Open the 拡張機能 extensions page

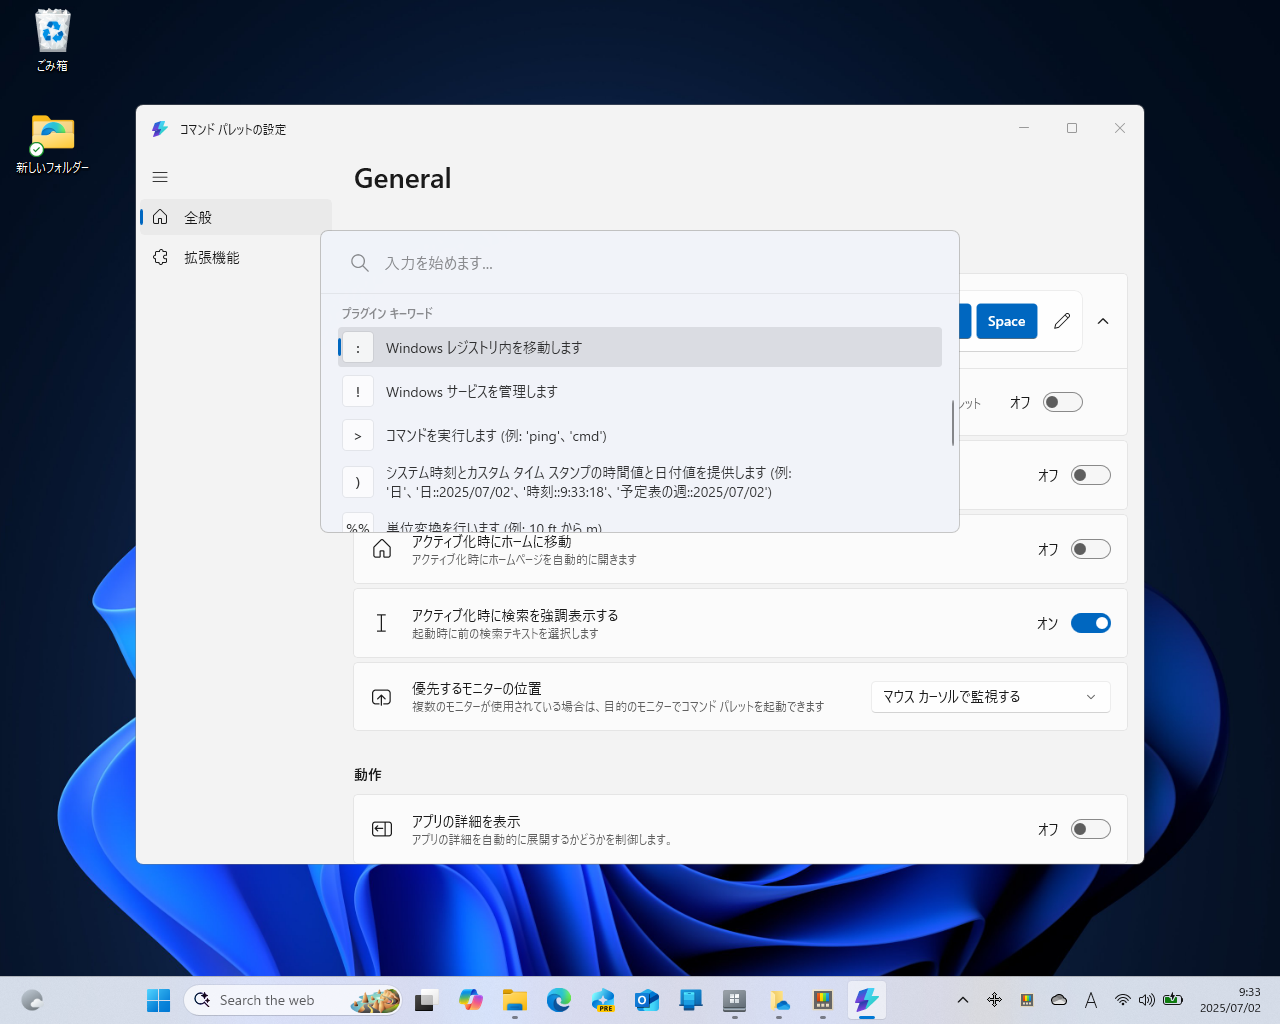coord(236,257)
